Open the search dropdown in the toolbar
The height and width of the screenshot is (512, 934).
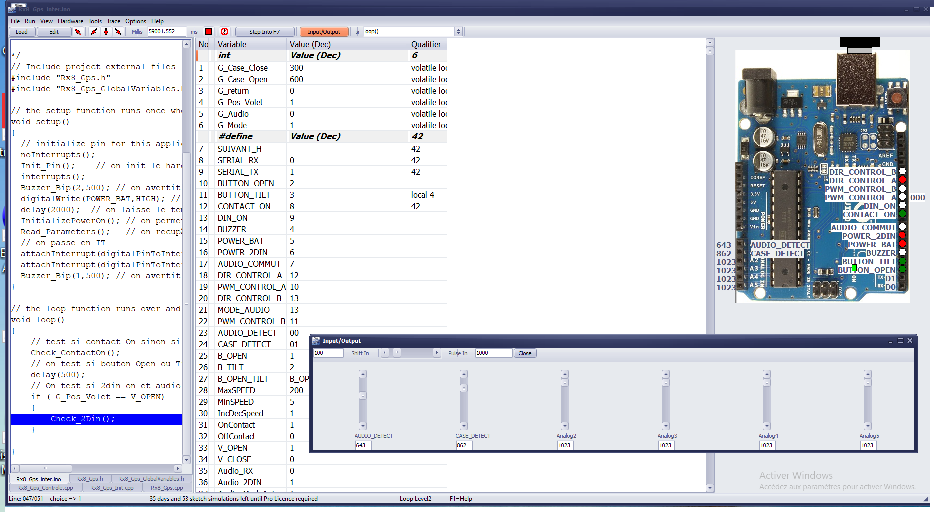click(x=457, y=32)
